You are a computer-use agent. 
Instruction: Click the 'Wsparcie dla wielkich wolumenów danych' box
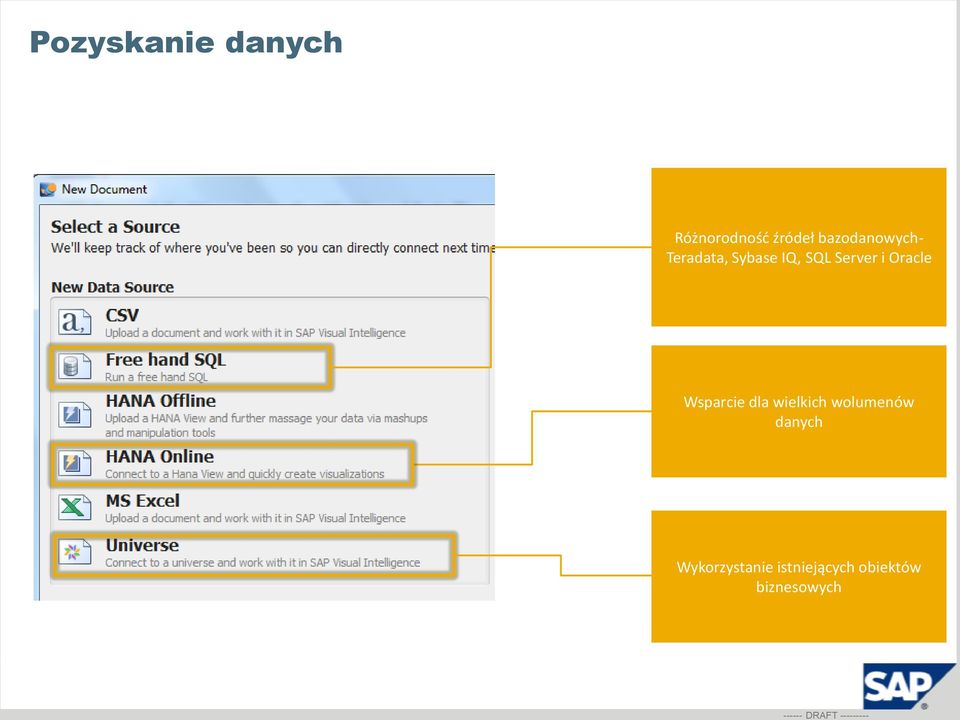[x=798, y=411]
